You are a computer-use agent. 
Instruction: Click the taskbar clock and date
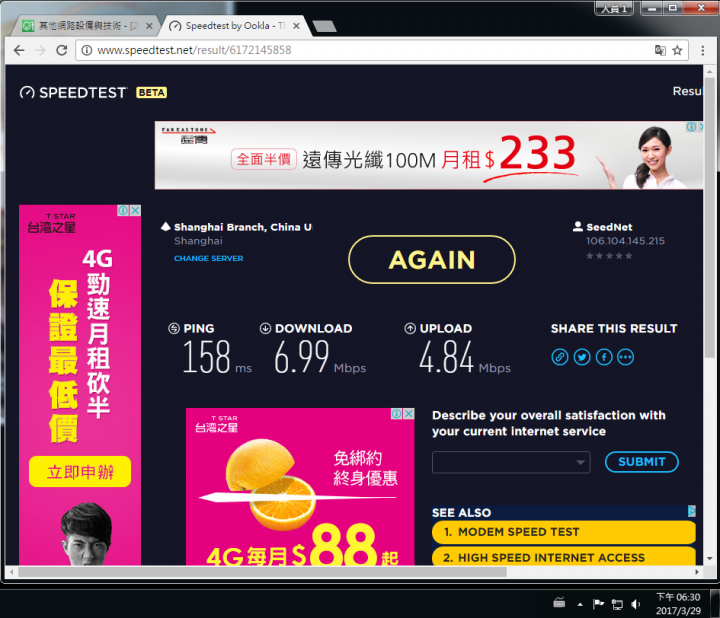[x=678, y=604]
